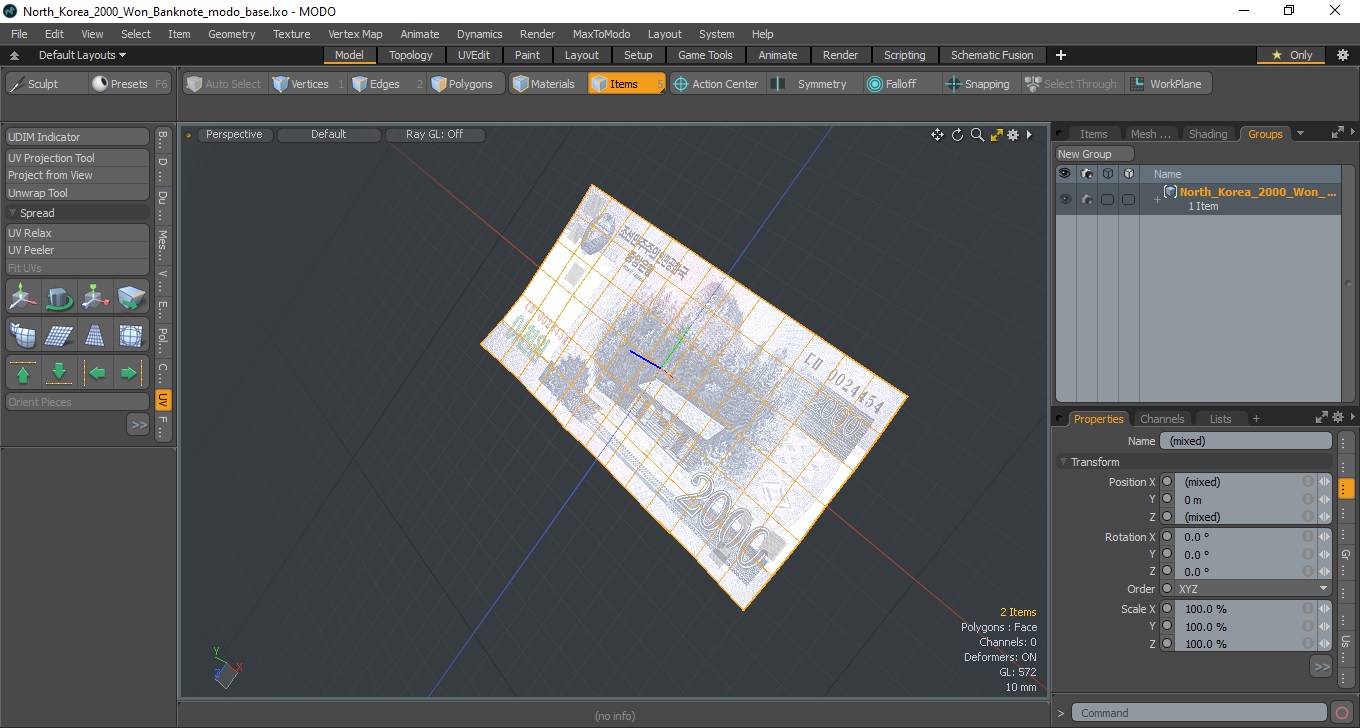Toggle visibility eye for North_Korea group
1360x728 pixels.
[1065, 199]
